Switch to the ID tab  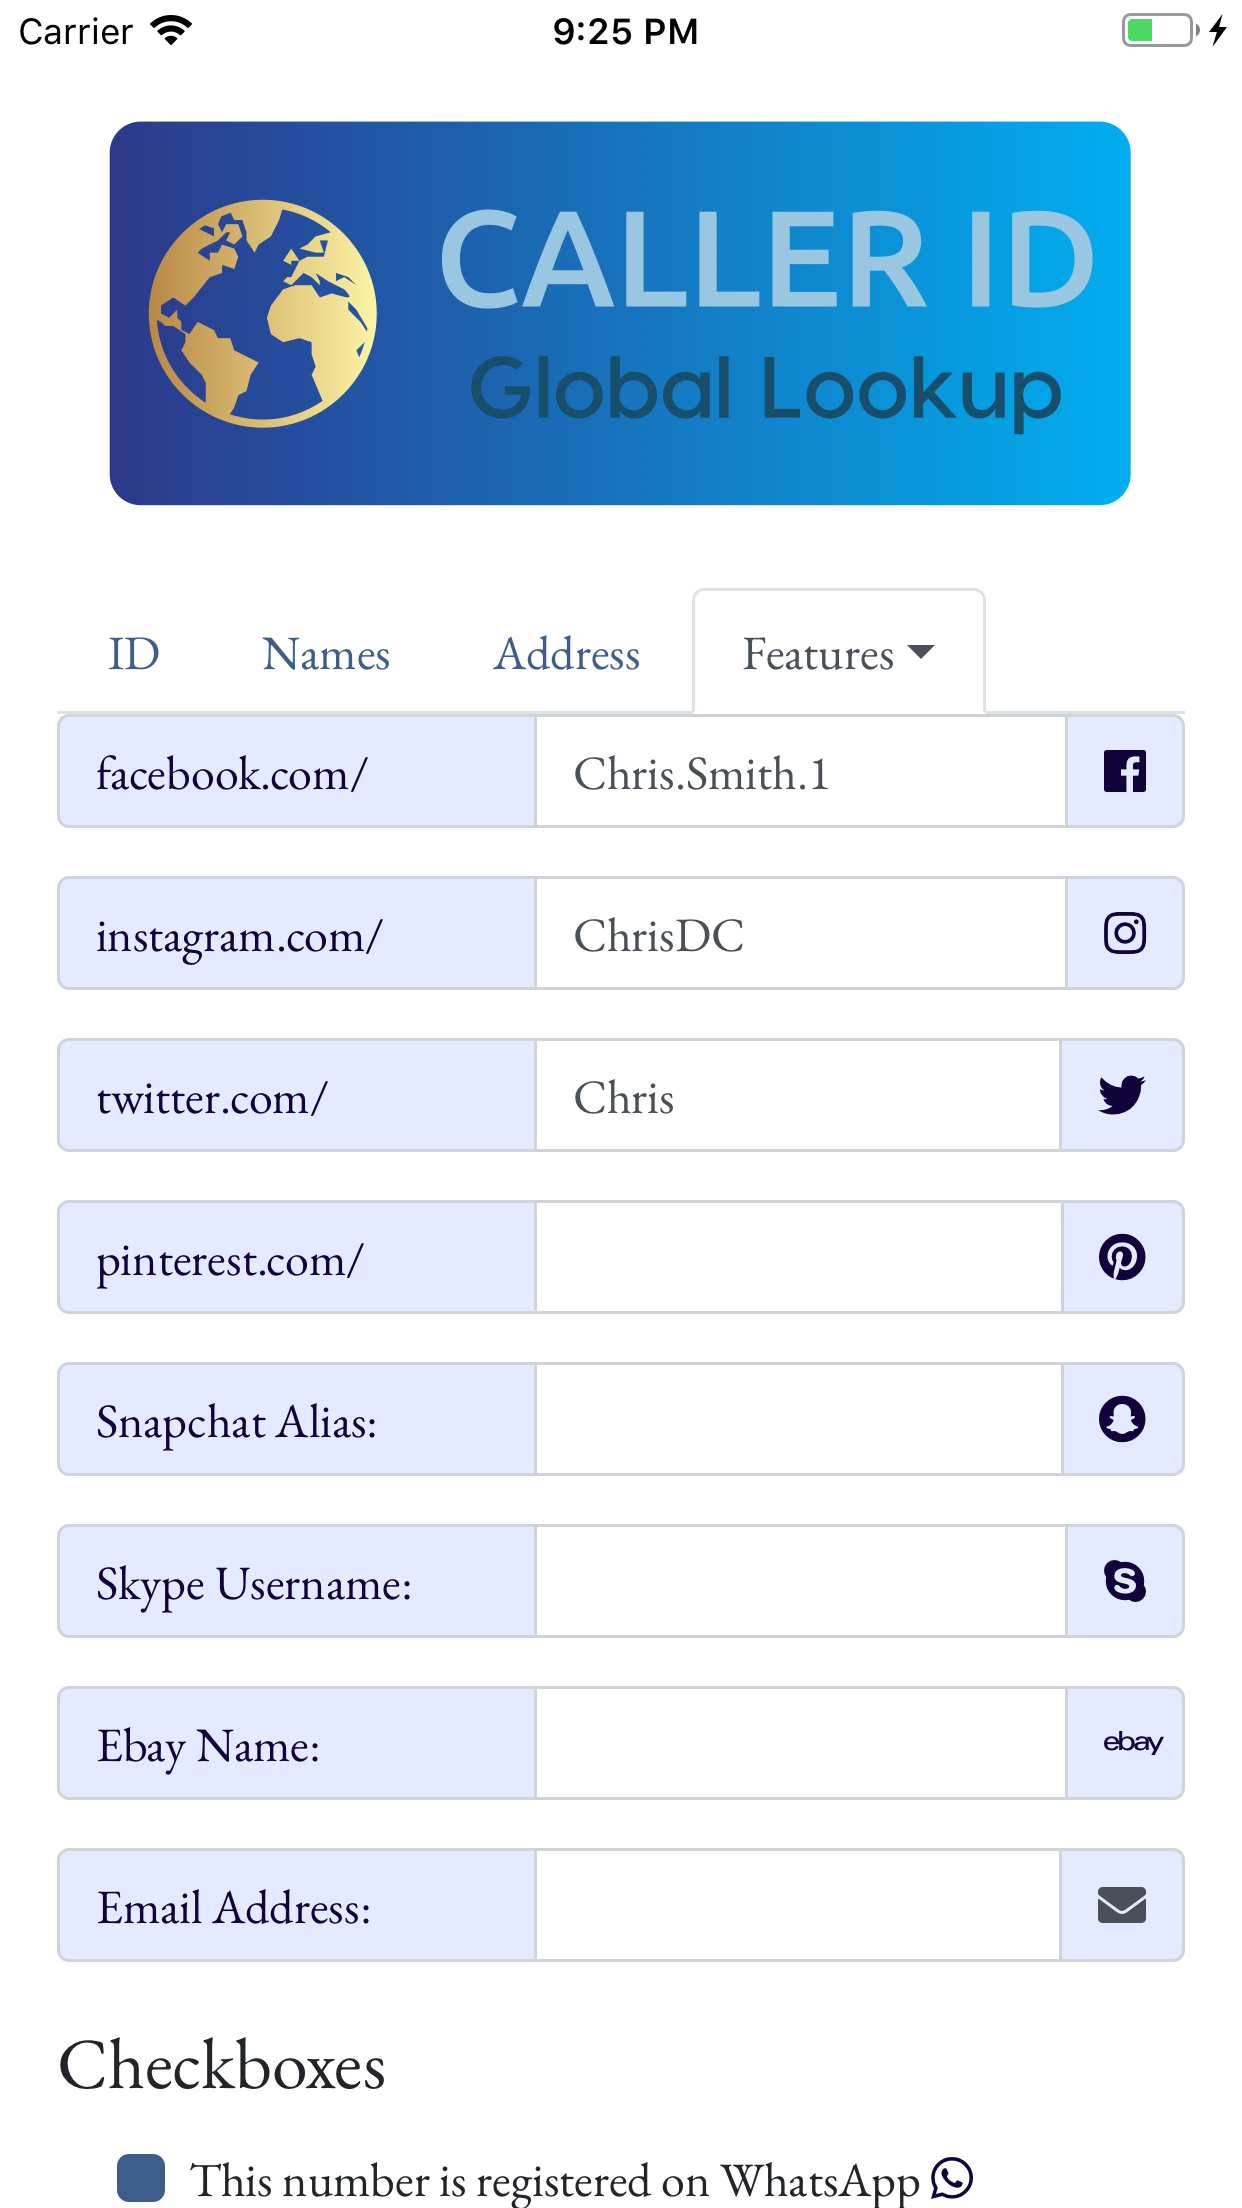pyautogui.click(x=134, y=652)
